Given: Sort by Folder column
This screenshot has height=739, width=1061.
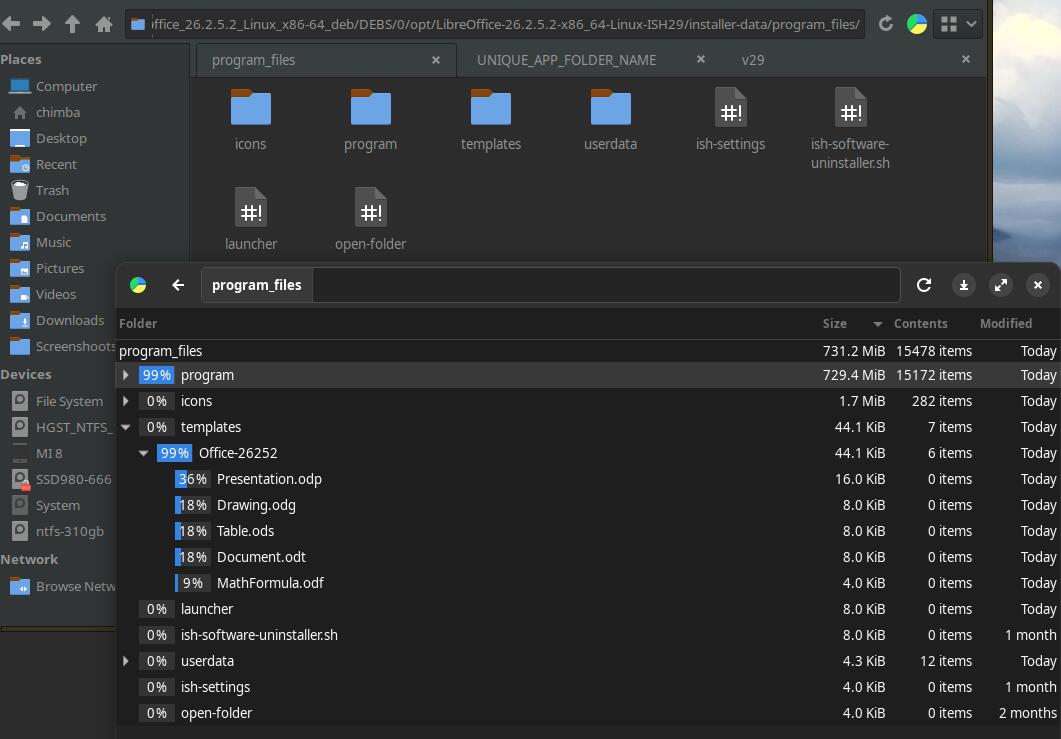Looking at the screenshot, I should (138, 323).
